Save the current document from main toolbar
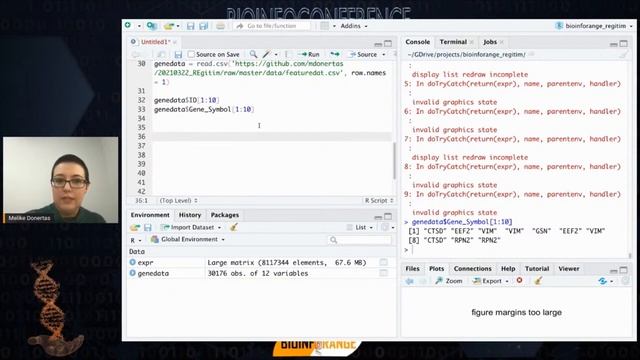This screenshot has height=360, width=640. pos(191,26)
